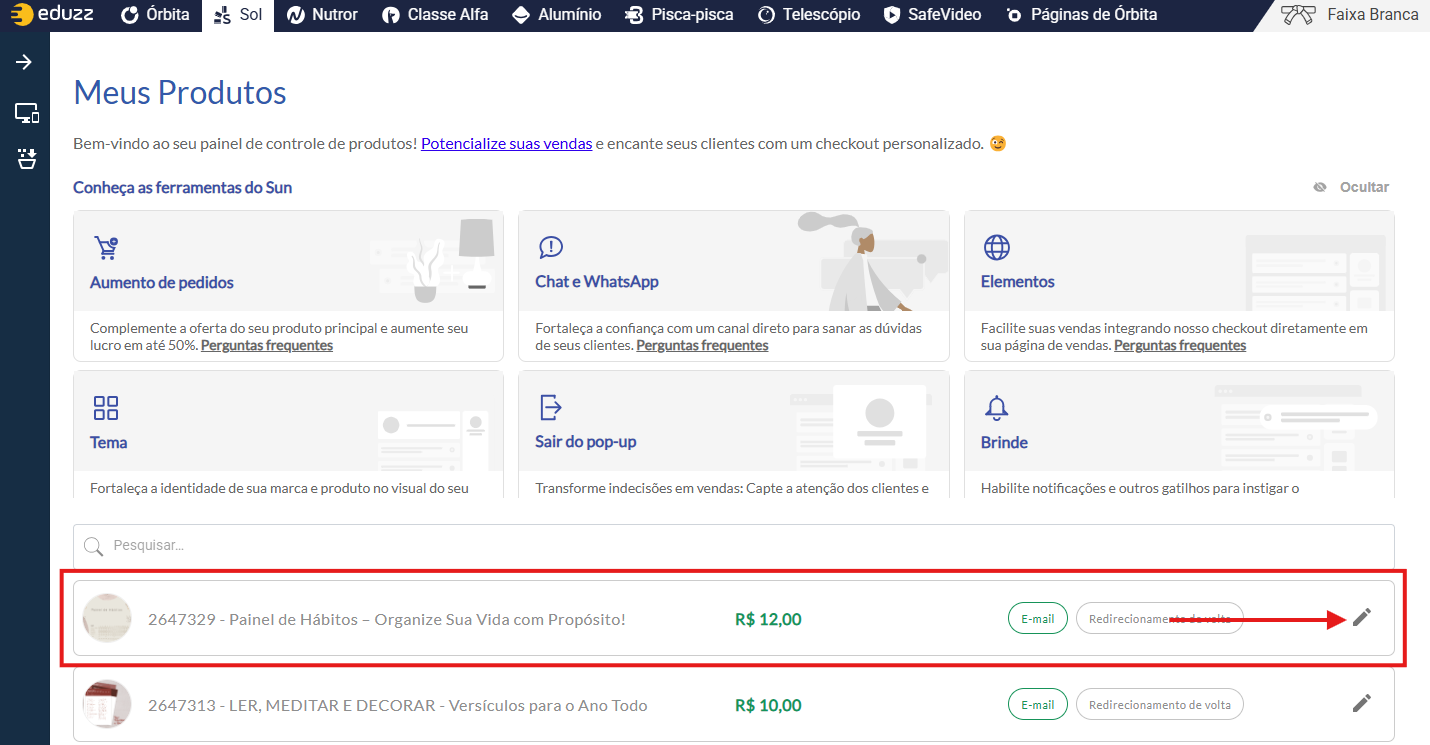Viewport: 1430px width, 745px height.
Task: Click pencil icon for LER, MEDITAR E DECORAR
Action: [x=1361, y=704]
